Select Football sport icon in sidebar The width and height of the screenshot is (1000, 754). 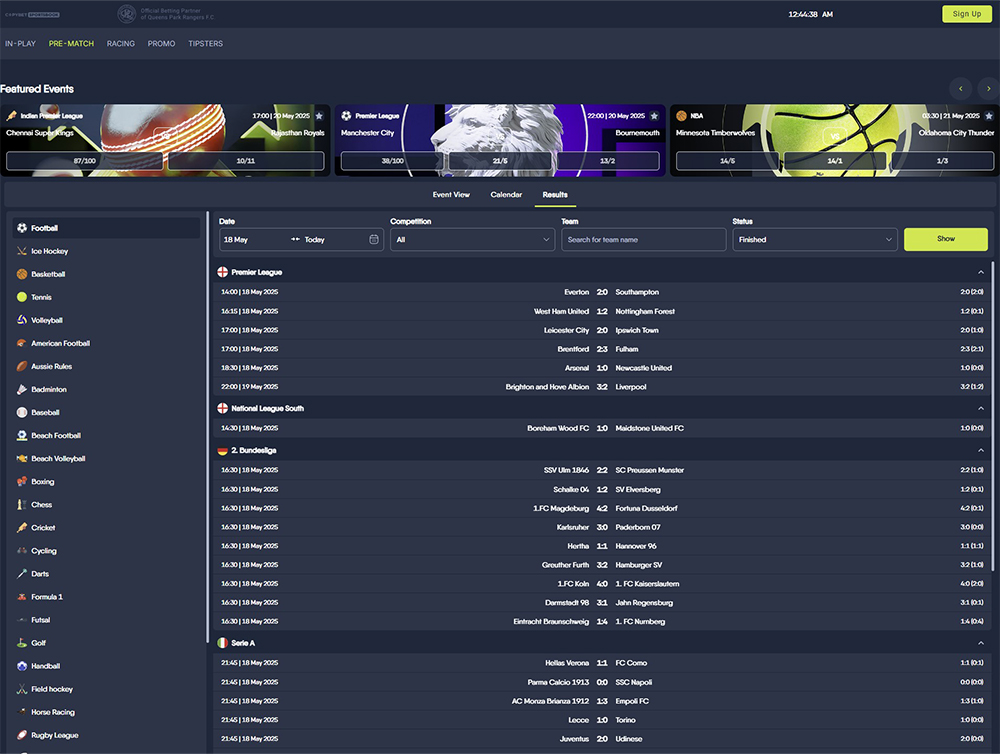[22, 228]
